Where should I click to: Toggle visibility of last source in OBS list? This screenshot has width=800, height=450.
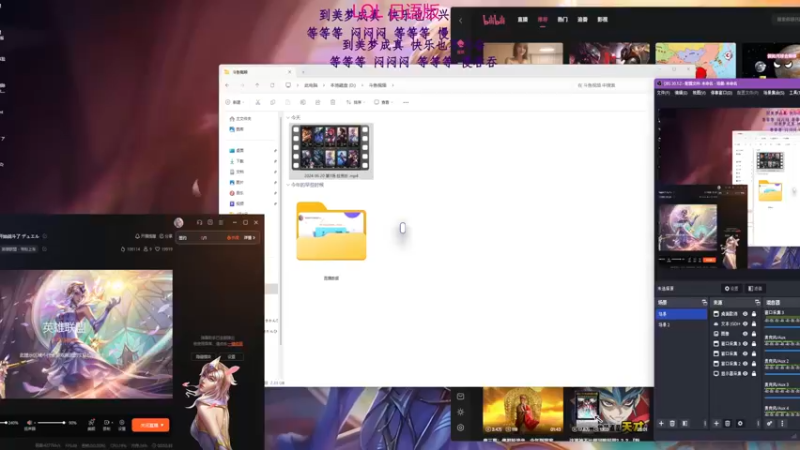click(745, 373)
